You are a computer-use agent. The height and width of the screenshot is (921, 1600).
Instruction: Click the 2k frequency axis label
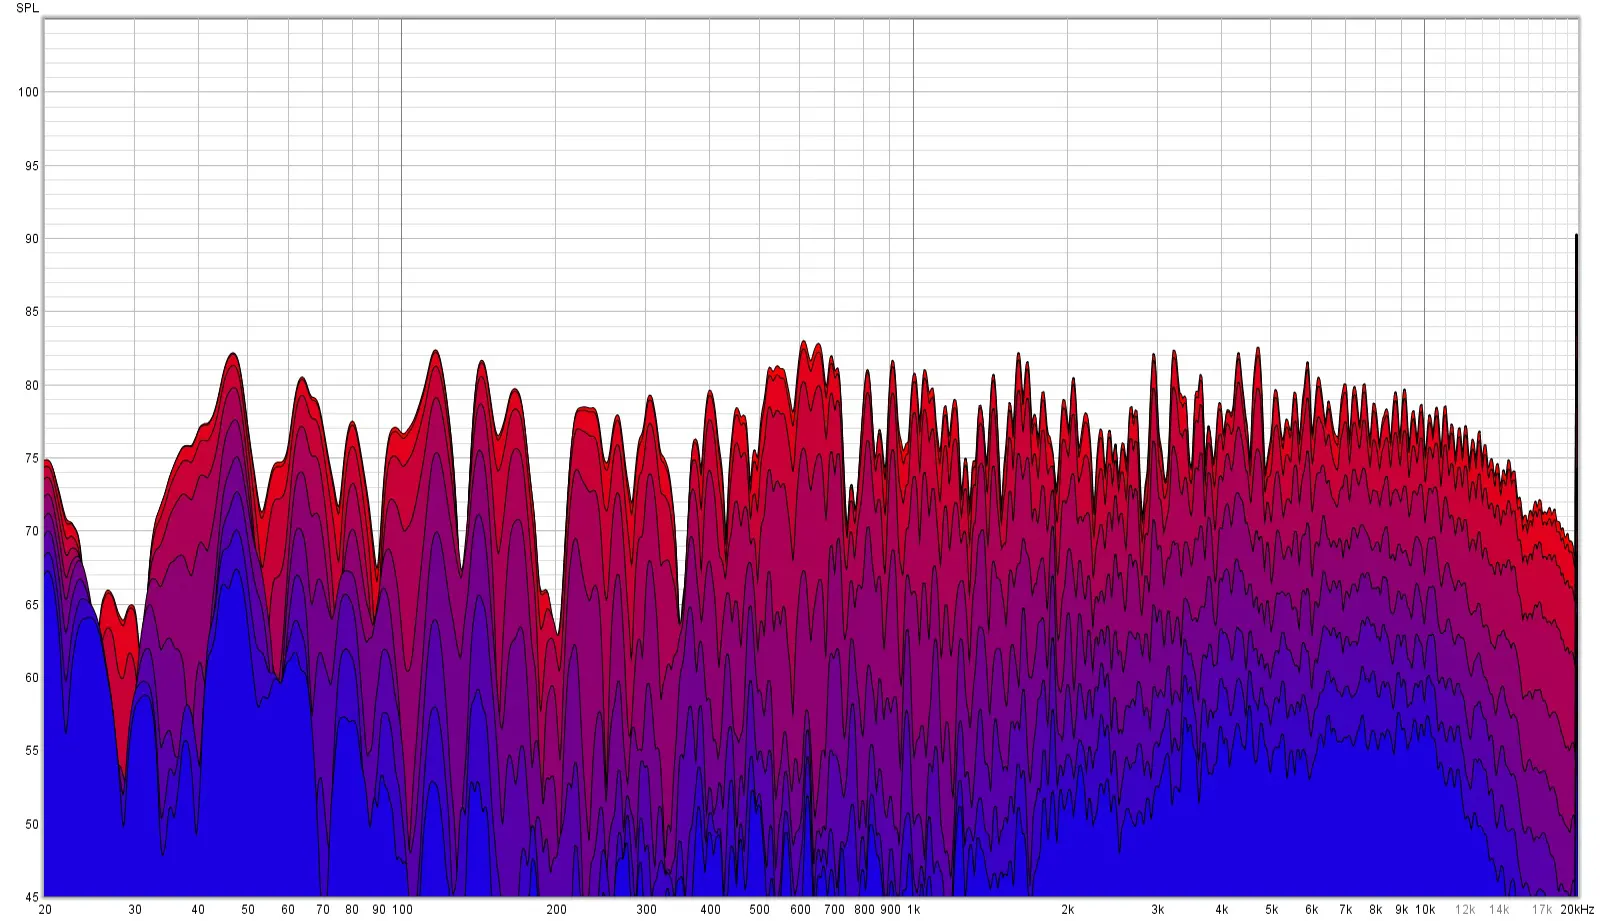1067,910
